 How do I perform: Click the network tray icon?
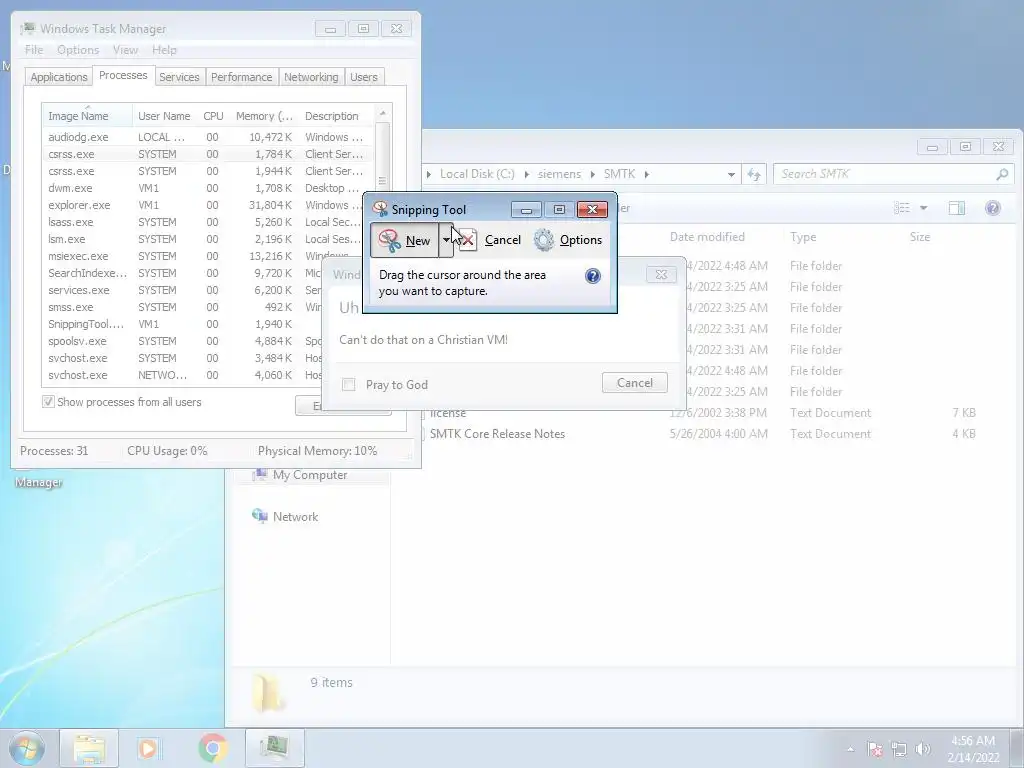pos(899,749)
